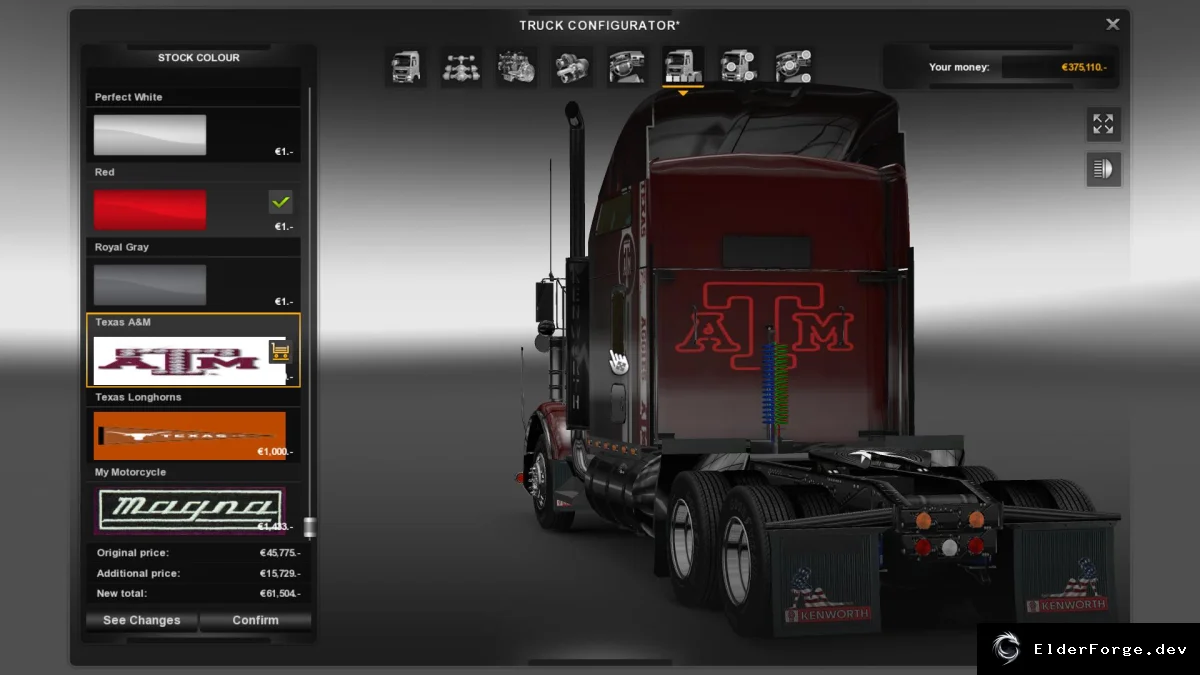Select the My Motorcycle Magna paint
Image resolution: width=1200 pixels, height=675 pixels.
[x=190, y=510]
